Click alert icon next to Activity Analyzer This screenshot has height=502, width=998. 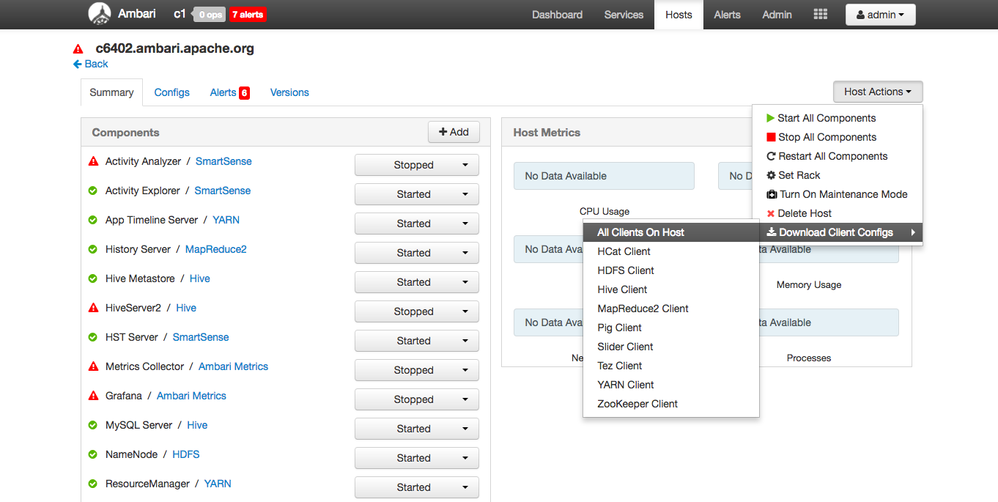tap(93, 162)
